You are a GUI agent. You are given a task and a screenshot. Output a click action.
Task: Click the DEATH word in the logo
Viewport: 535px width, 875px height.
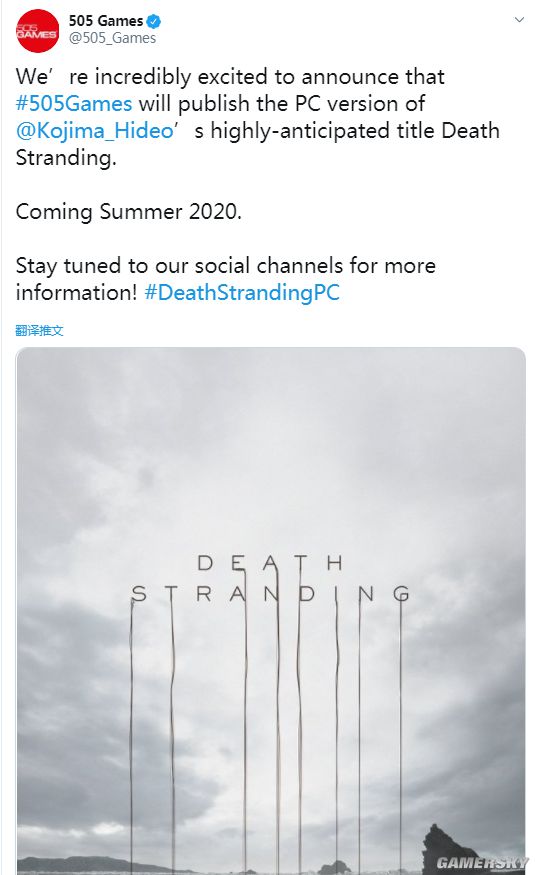tap(269, 563)
